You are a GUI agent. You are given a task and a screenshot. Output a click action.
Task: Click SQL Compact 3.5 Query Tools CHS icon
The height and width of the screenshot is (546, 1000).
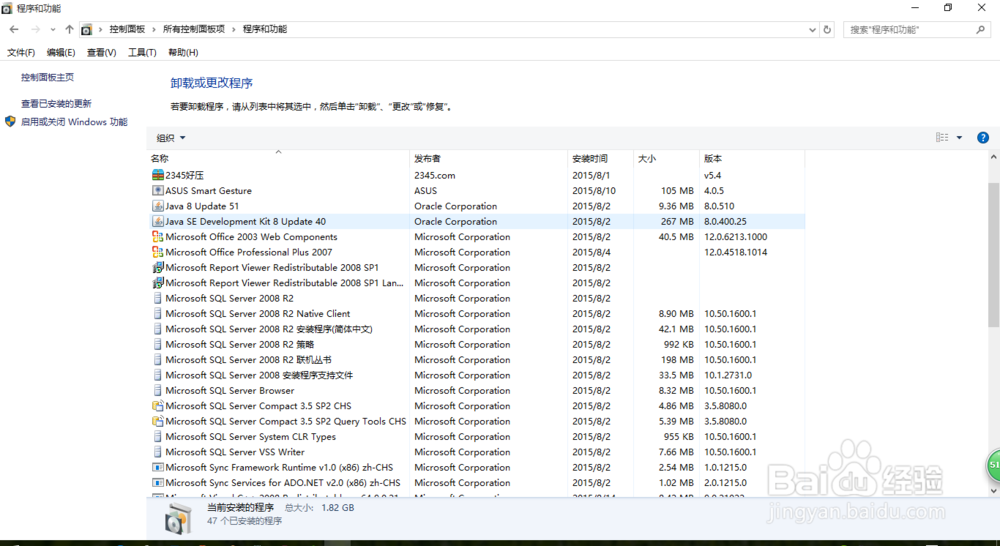pyautogui.click(x=158, y=421)
